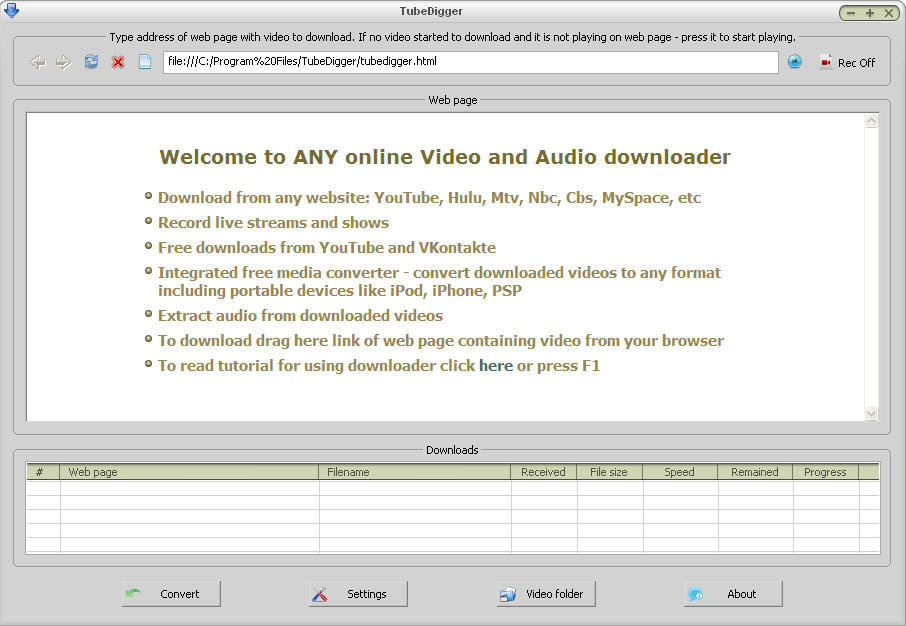
Task: Open the Convert tool
Action: coord(171,594)
